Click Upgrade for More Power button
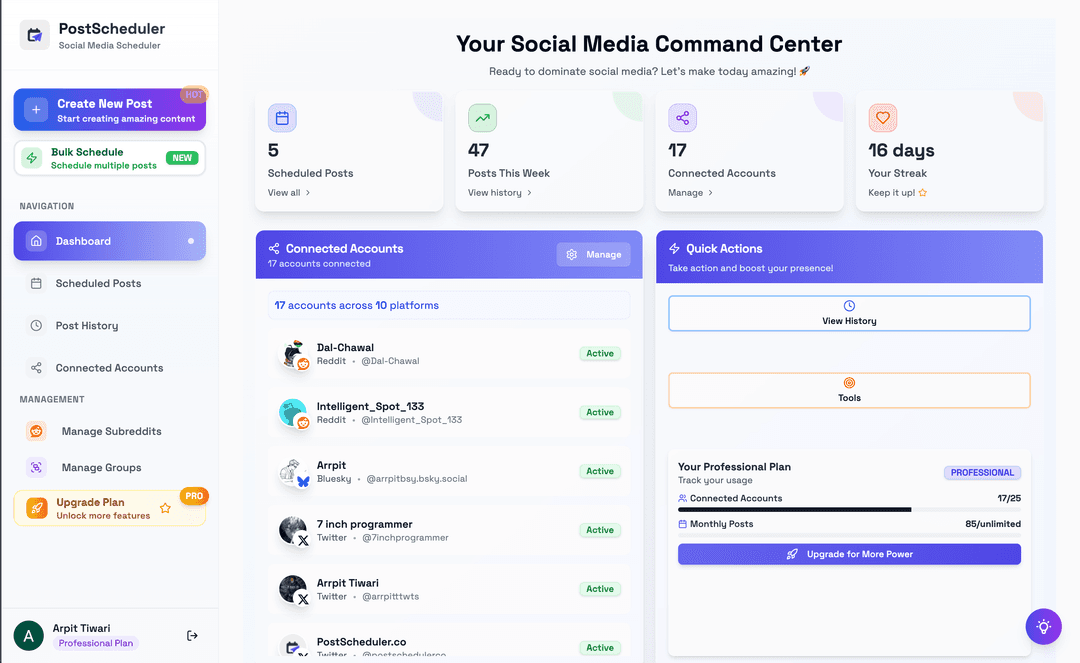This screenshot has height=663, width=1080. [x=849, y=554]
